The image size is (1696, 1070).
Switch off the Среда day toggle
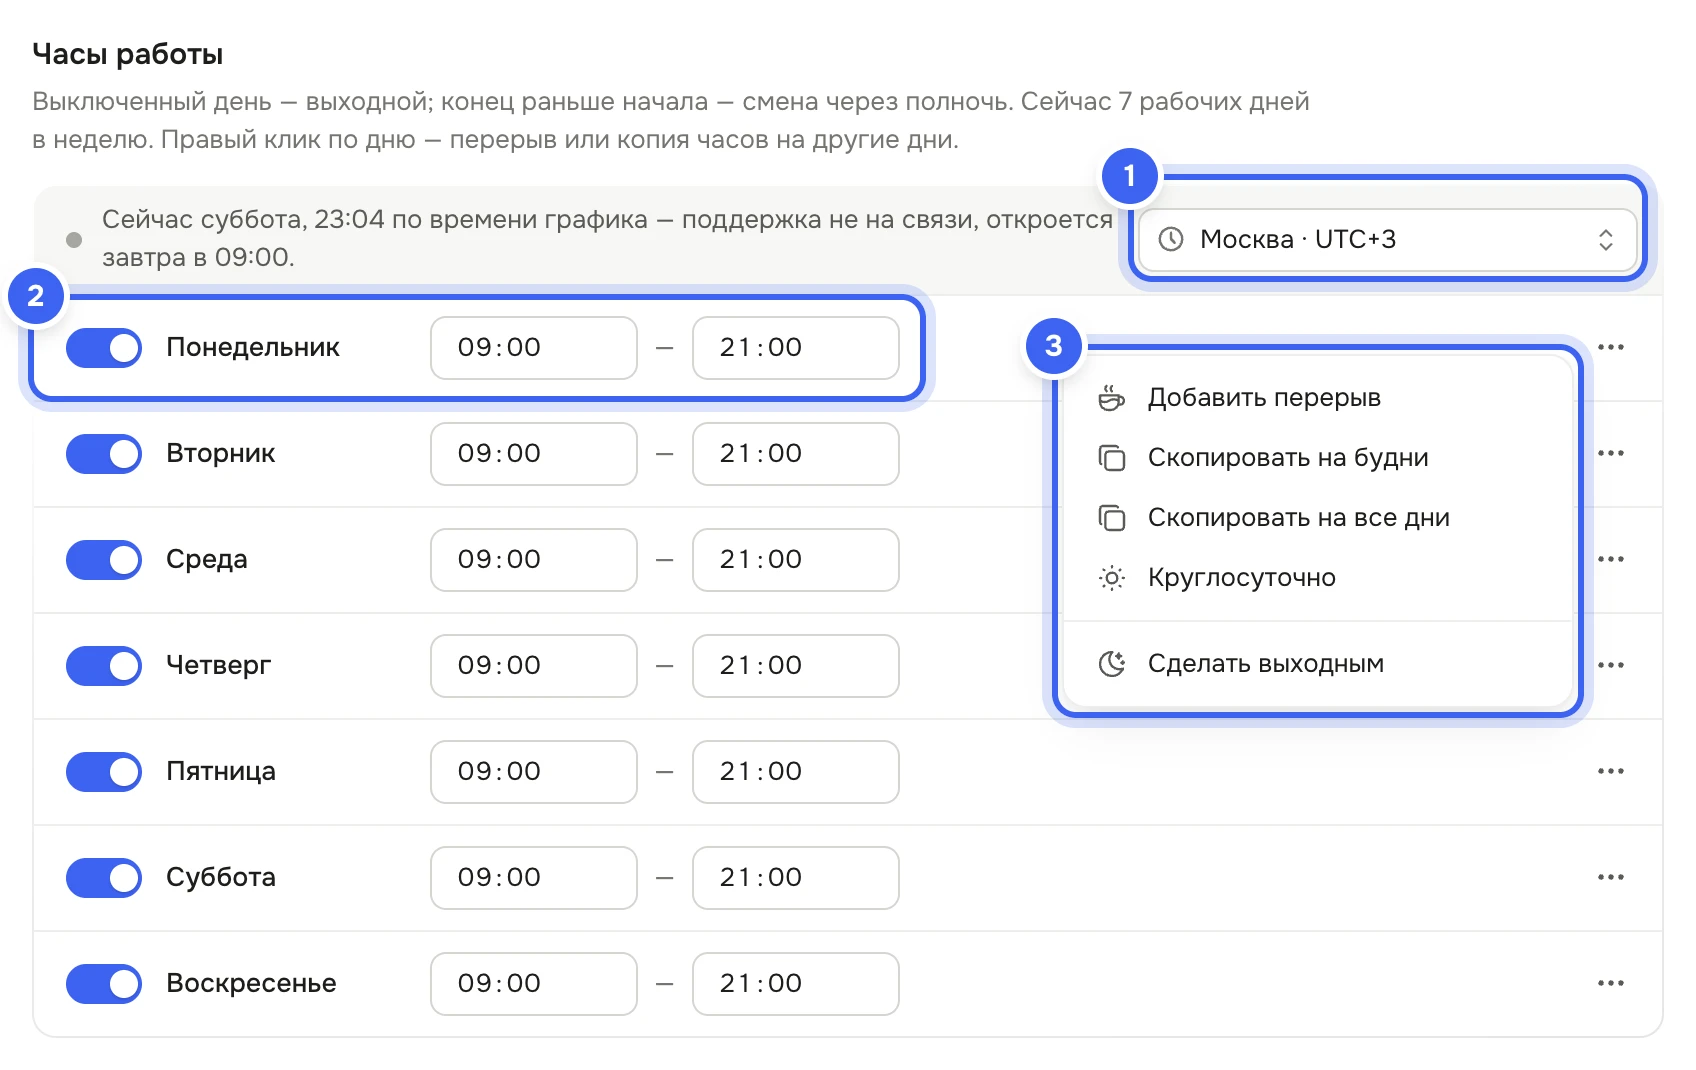104,560
